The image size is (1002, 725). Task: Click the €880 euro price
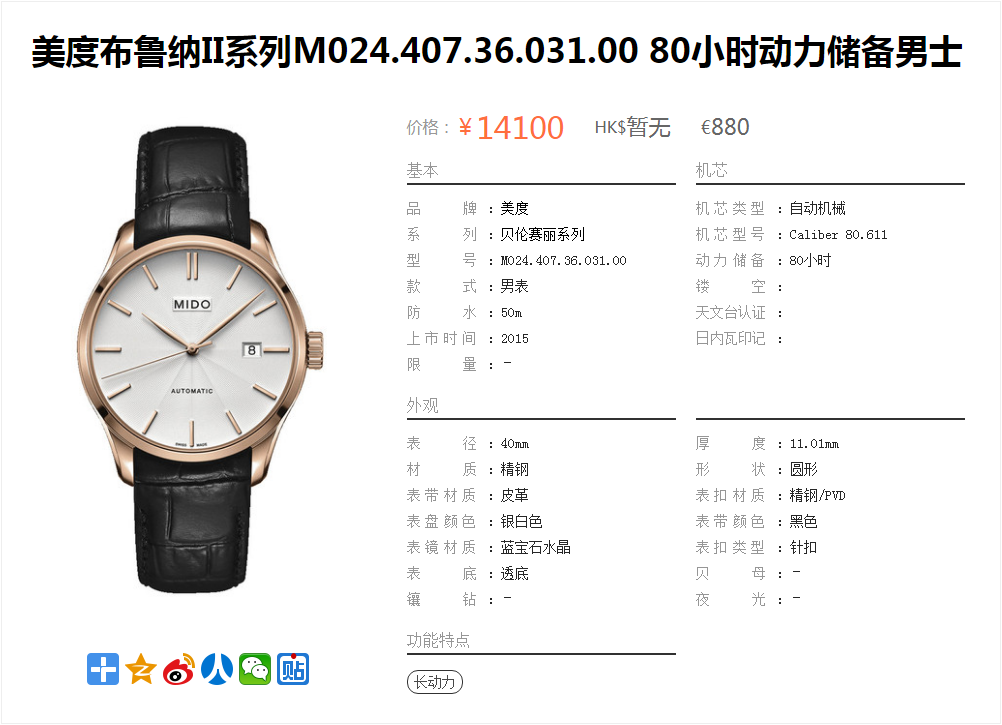(x=725, y=127)
